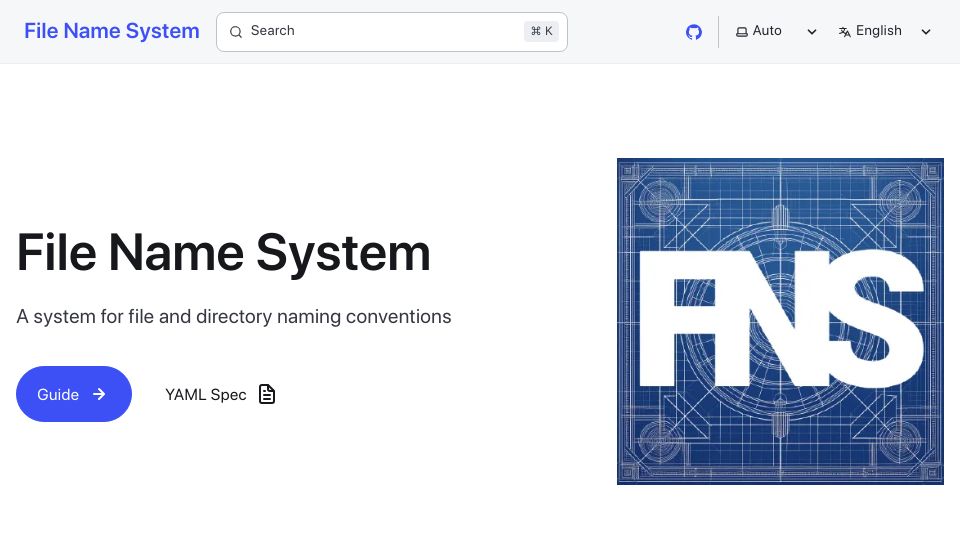The height and width of the screenshot is (540, 960).
Task: Open the YAML Spec link
Action: point(220,394)
